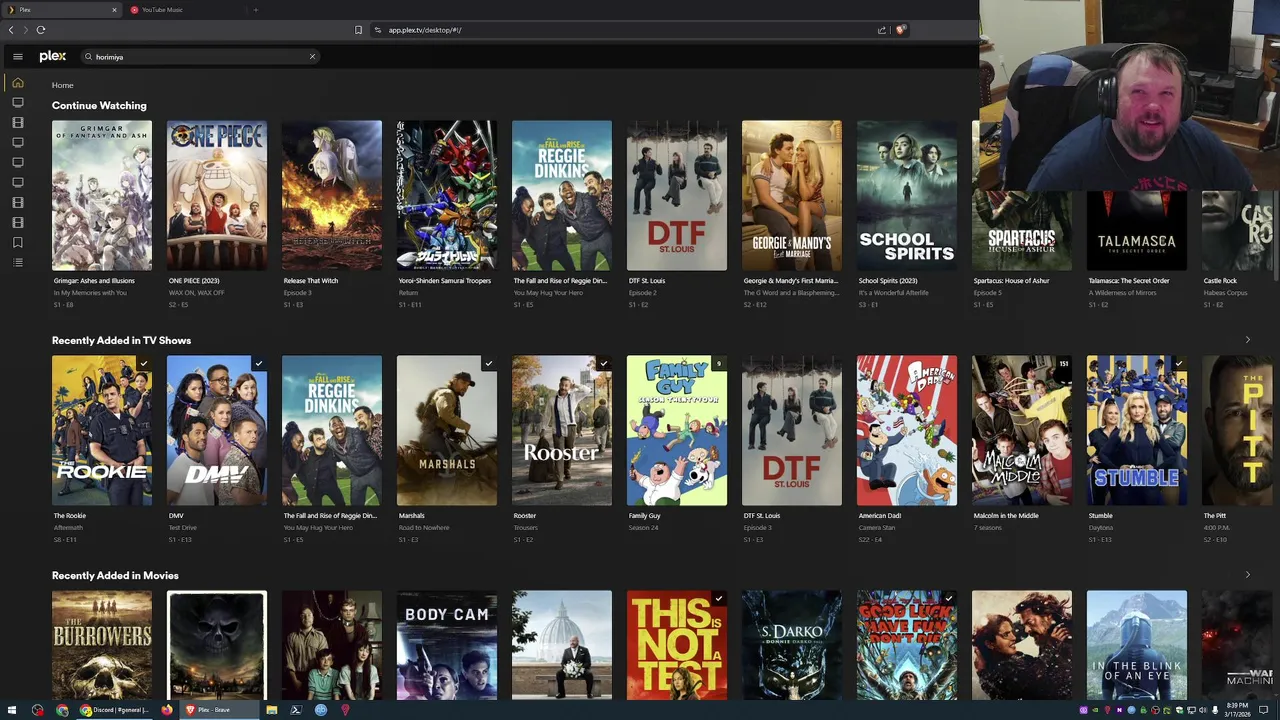Open the Brave Shields icon

[x=900, y=30]
